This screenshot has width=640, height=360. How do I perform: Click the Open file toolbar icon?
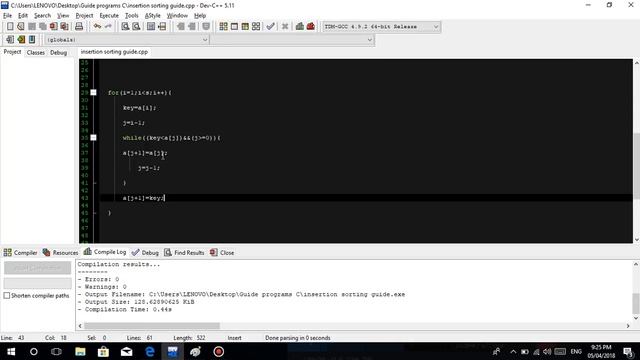(x=21, y=27)
